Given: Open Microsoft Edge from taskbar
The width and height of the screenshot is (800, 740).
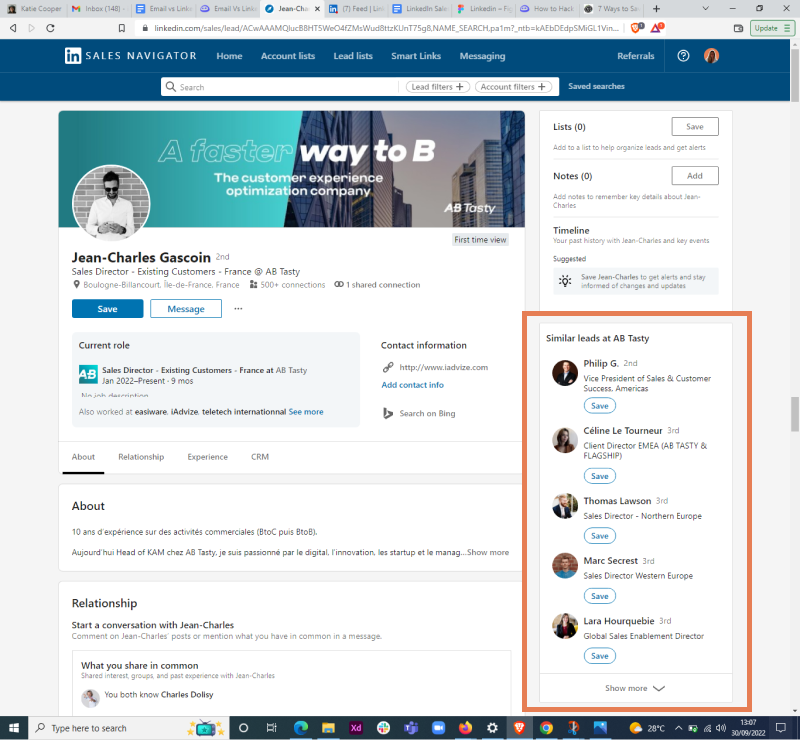Looking at the screenshot, I should (x=301, y=728).
